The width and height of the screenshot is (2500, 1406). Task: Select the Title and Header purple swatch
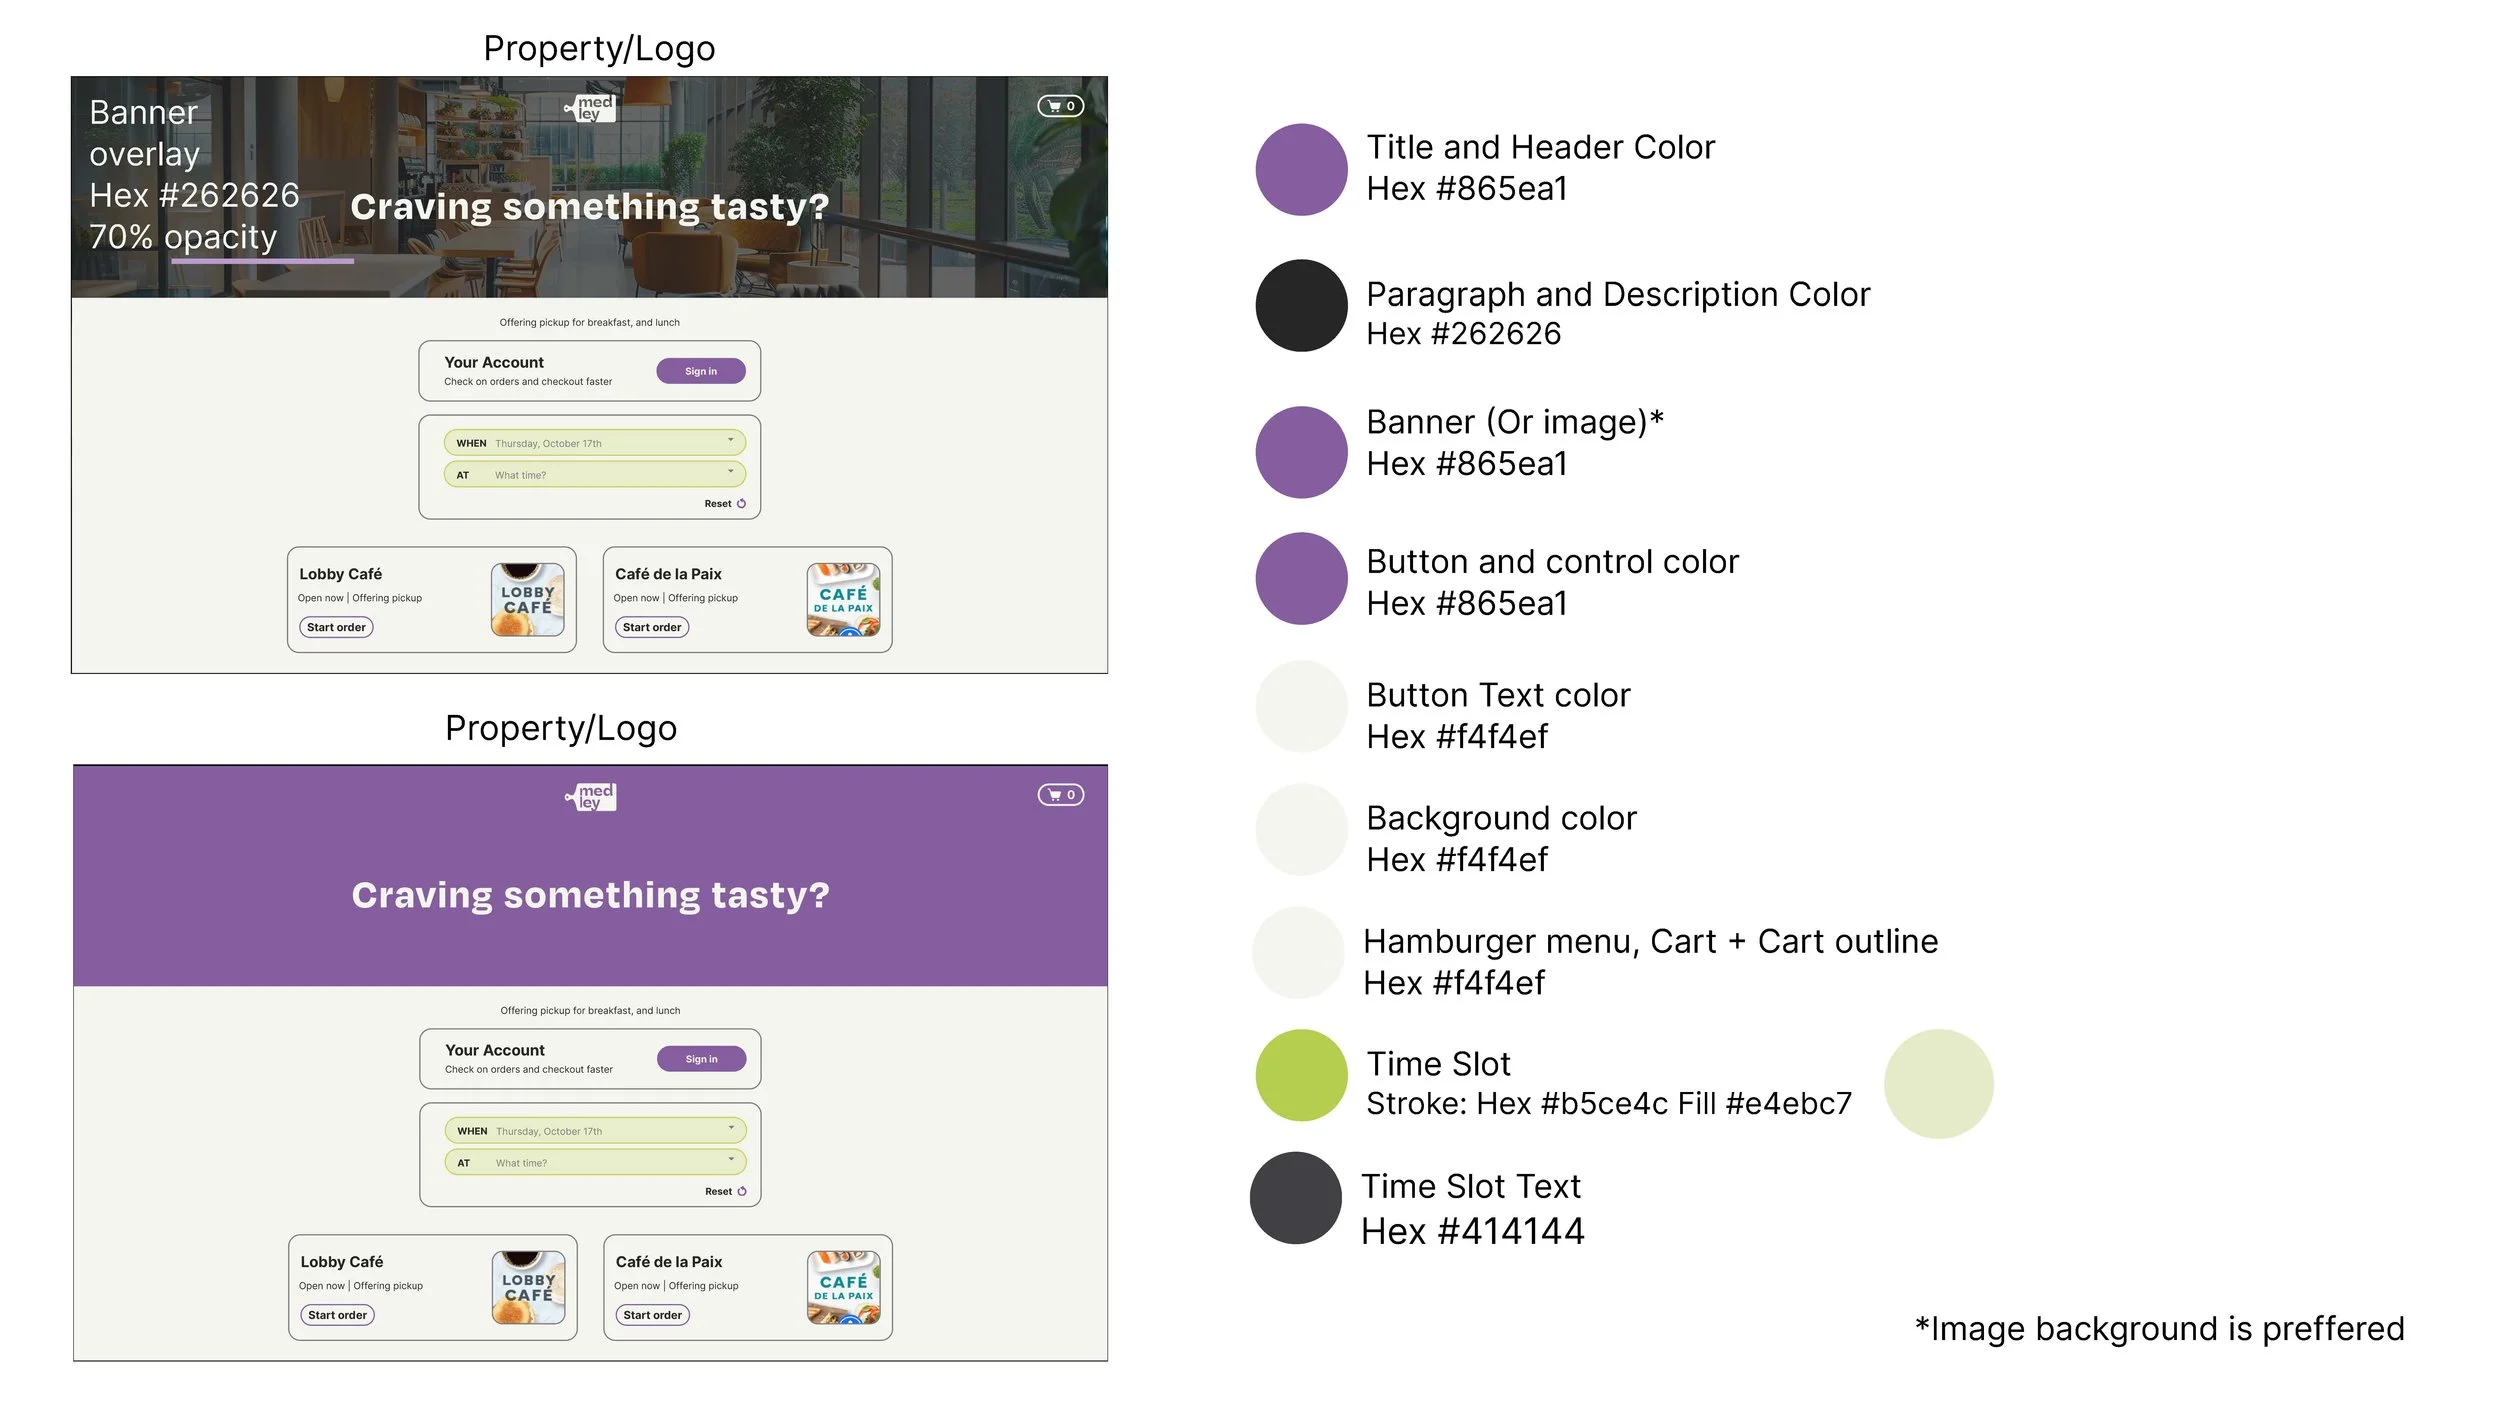click(x=1301, y=170)
